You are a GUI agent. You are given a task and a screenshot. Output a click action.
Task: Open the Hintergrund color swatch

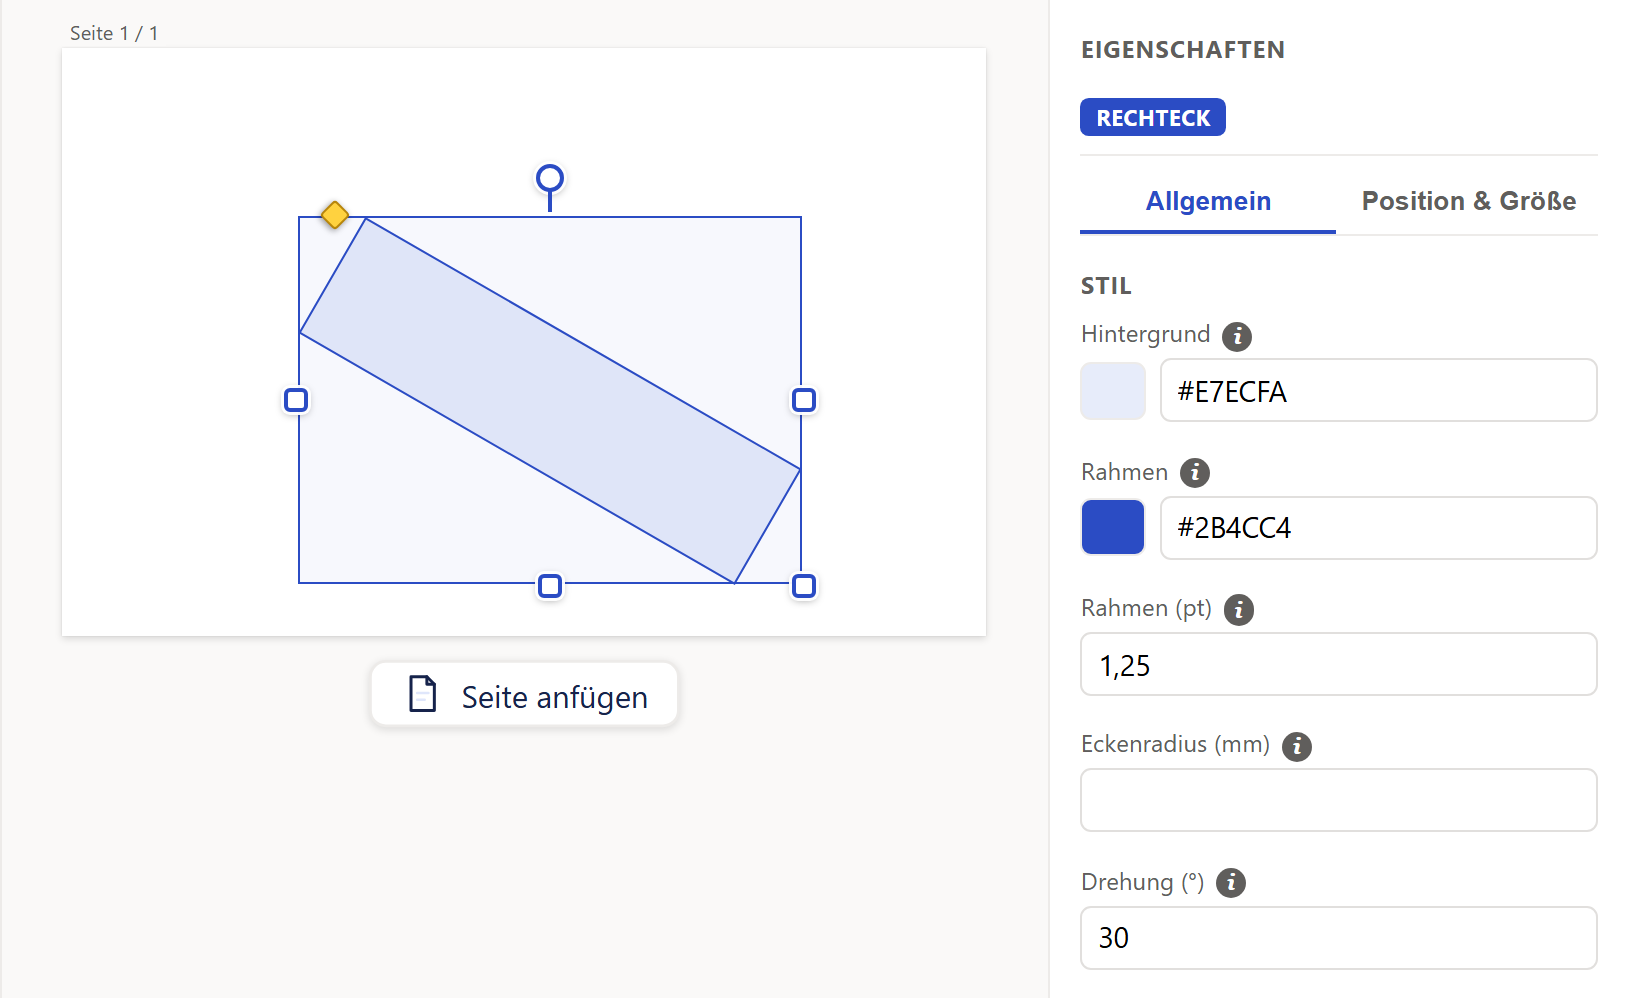point(1113,391)
